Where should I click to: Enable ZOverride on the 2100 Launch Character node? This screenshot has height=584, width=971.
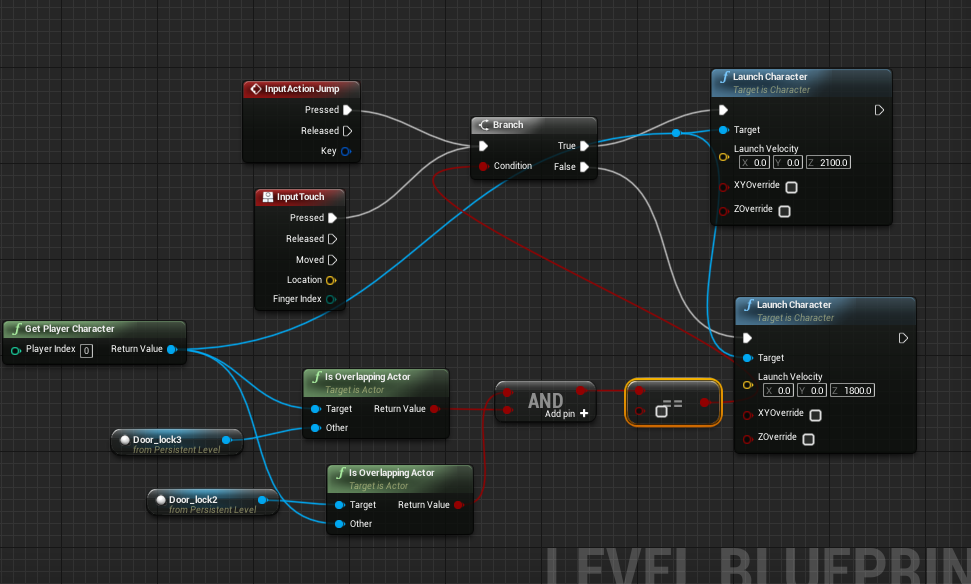(784, 211)
